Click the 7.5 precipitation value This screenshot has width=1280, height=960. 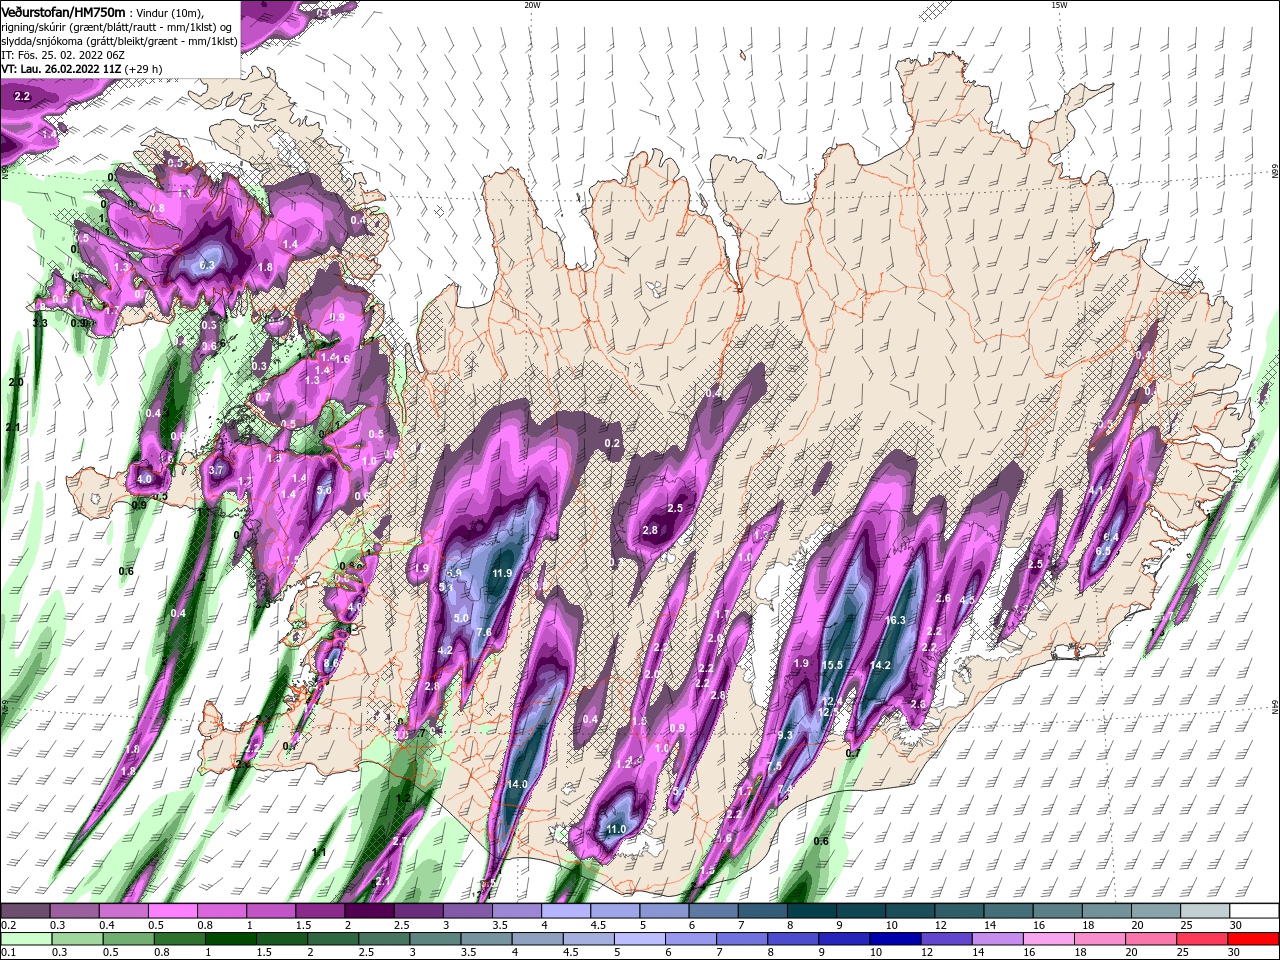point(774,766)
